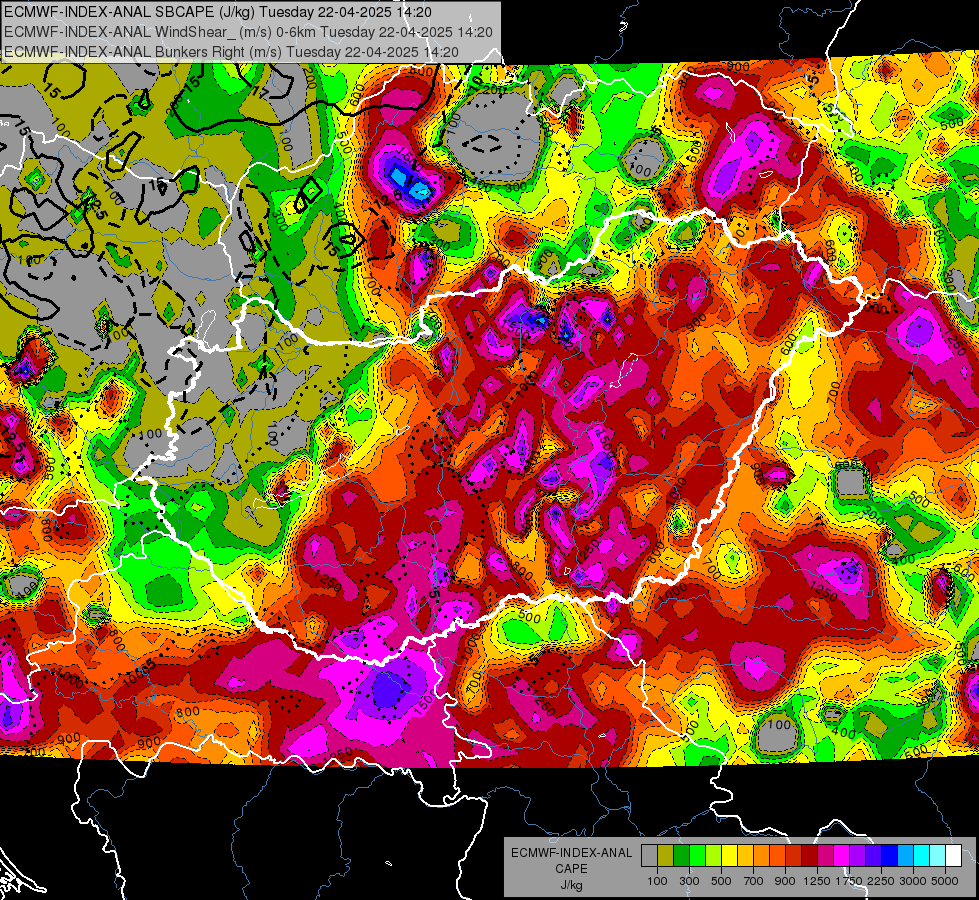The width and height of the screenshot is (979, 900).
Task: Click the legend label 5000
Action: pyautogui.click(x=945, y=881)
